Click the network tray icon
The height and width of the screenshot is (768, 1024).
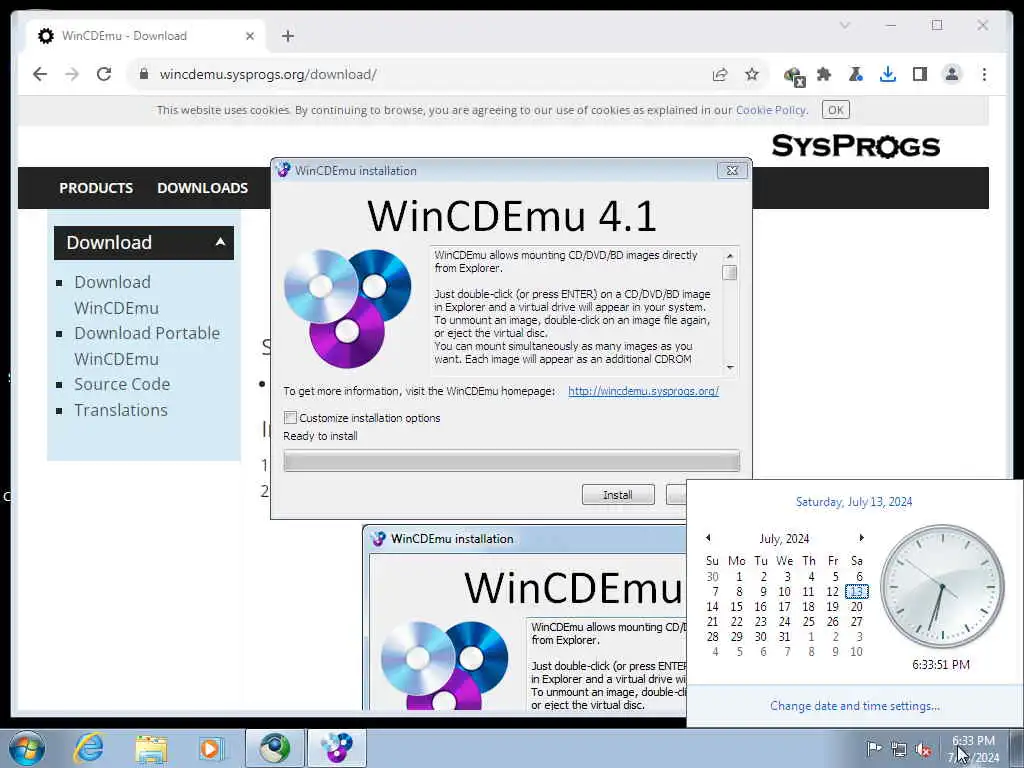[x=899, y=749]
